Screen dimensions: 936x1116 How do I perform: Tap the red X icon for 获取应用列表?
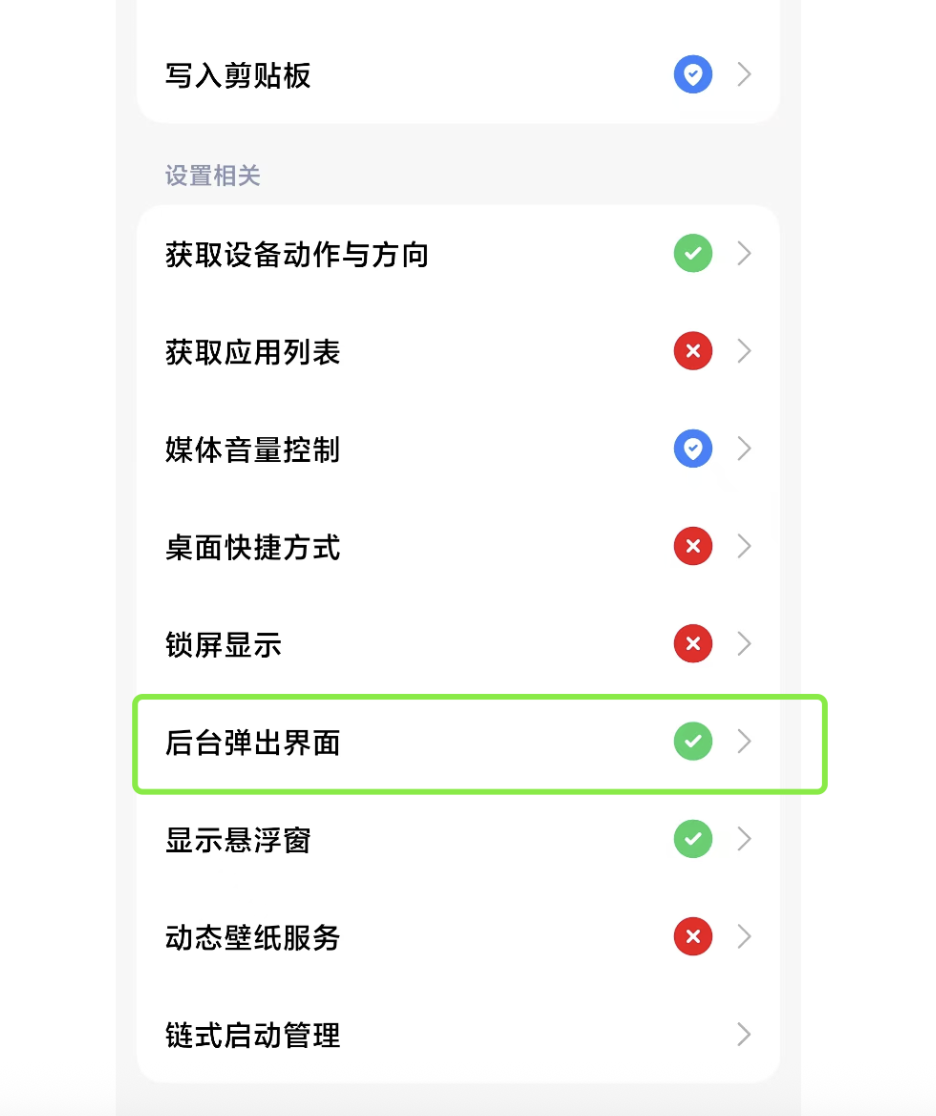click(x=693, y=351)
